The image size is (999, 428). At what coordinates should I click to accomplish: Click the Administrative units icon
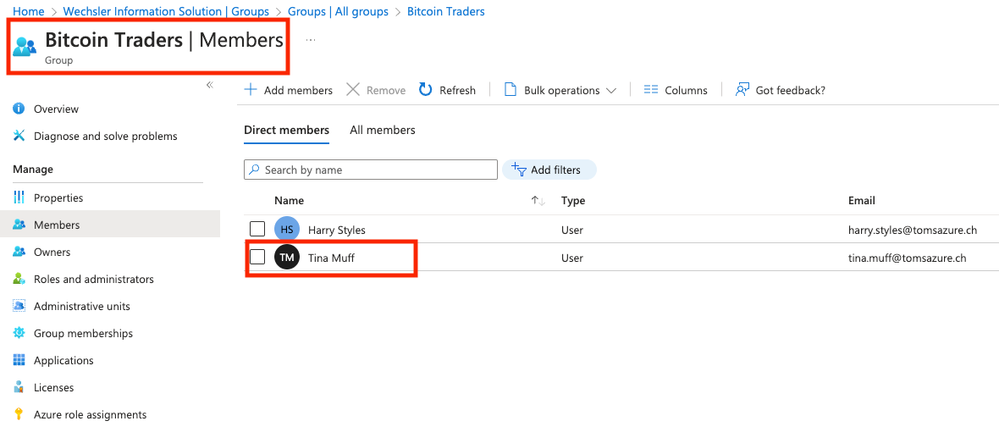18,306
